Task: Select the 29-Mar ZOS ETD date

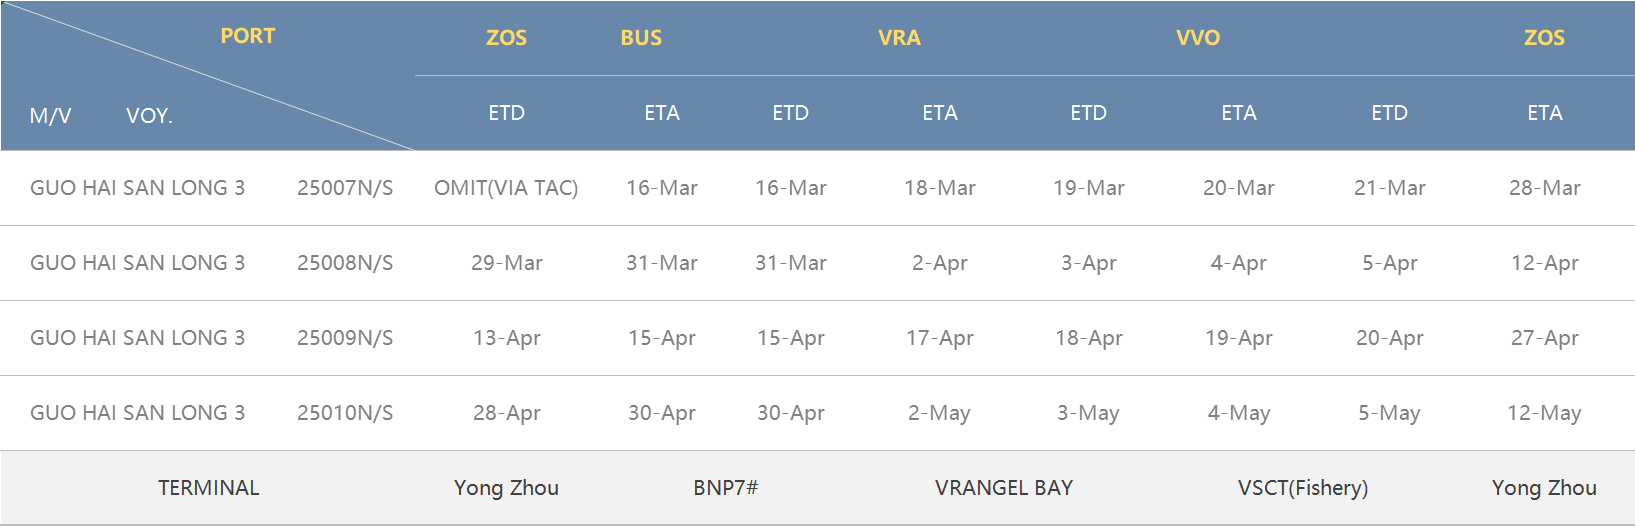Action: tap(507, 263)
